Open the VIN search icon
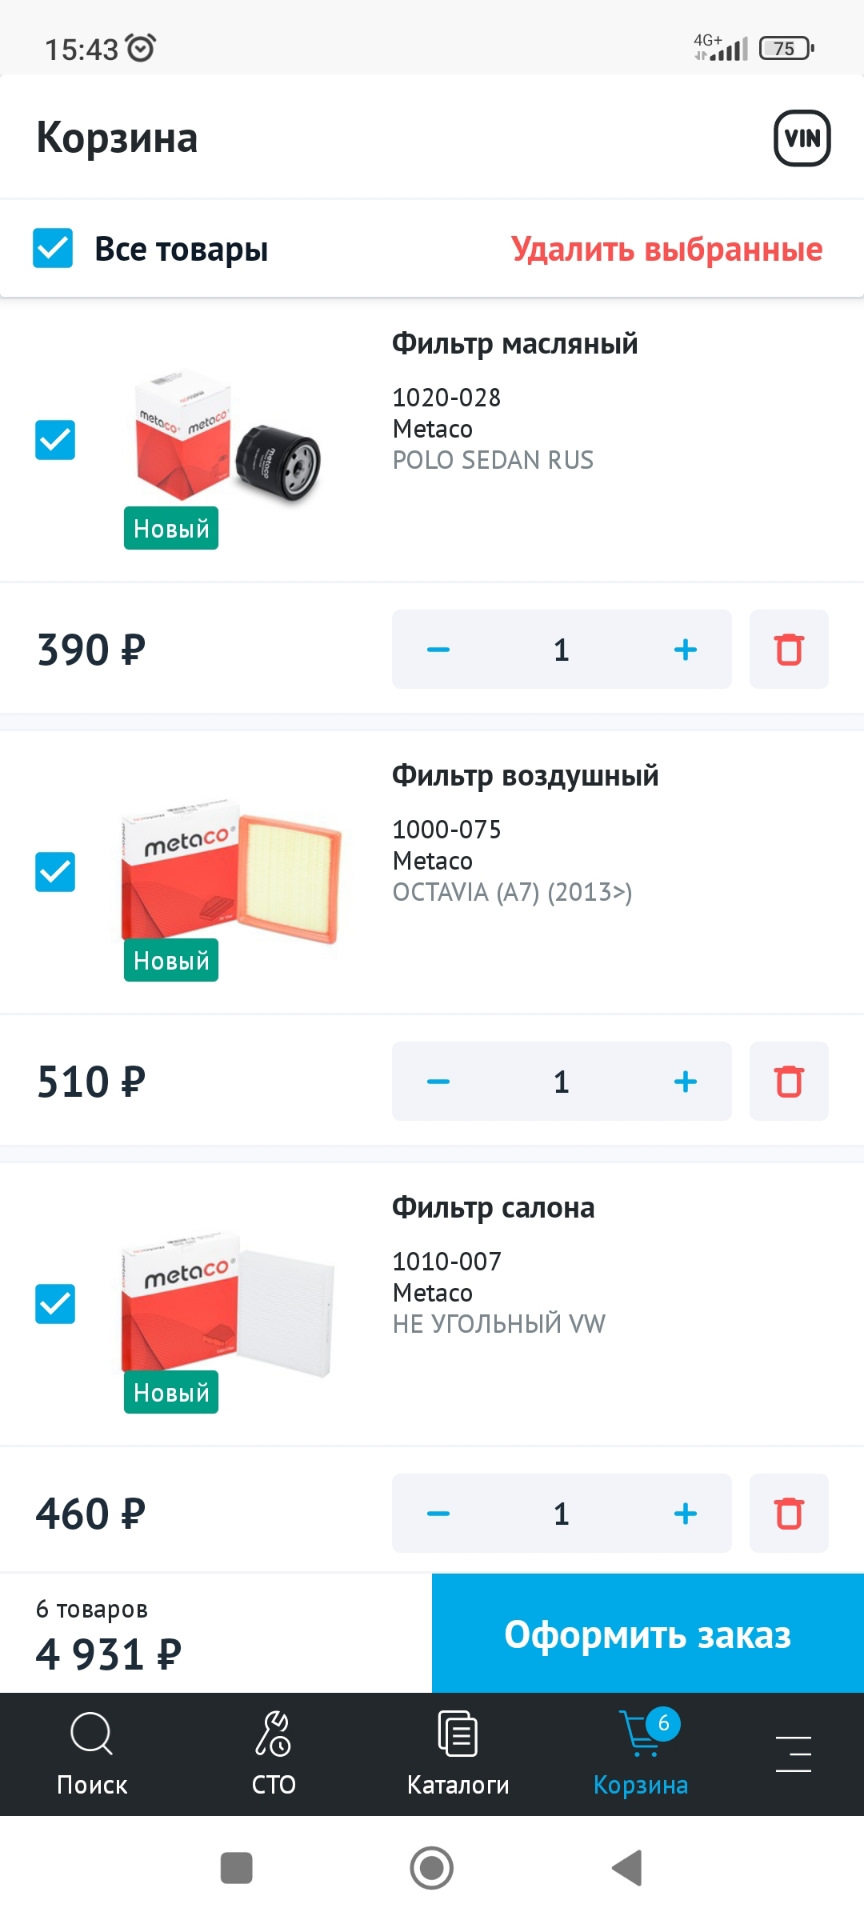Image resolution: width=864 pixels, height=1920 pixels. tap(802, 138)
